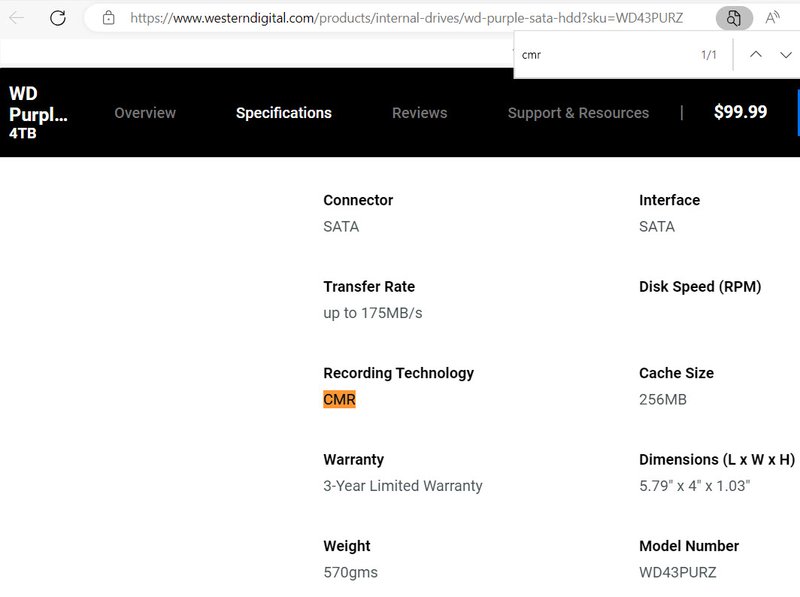Click the WD Purple 4TB product title
The width and height of the screenshot is (800, 597).
38,113
